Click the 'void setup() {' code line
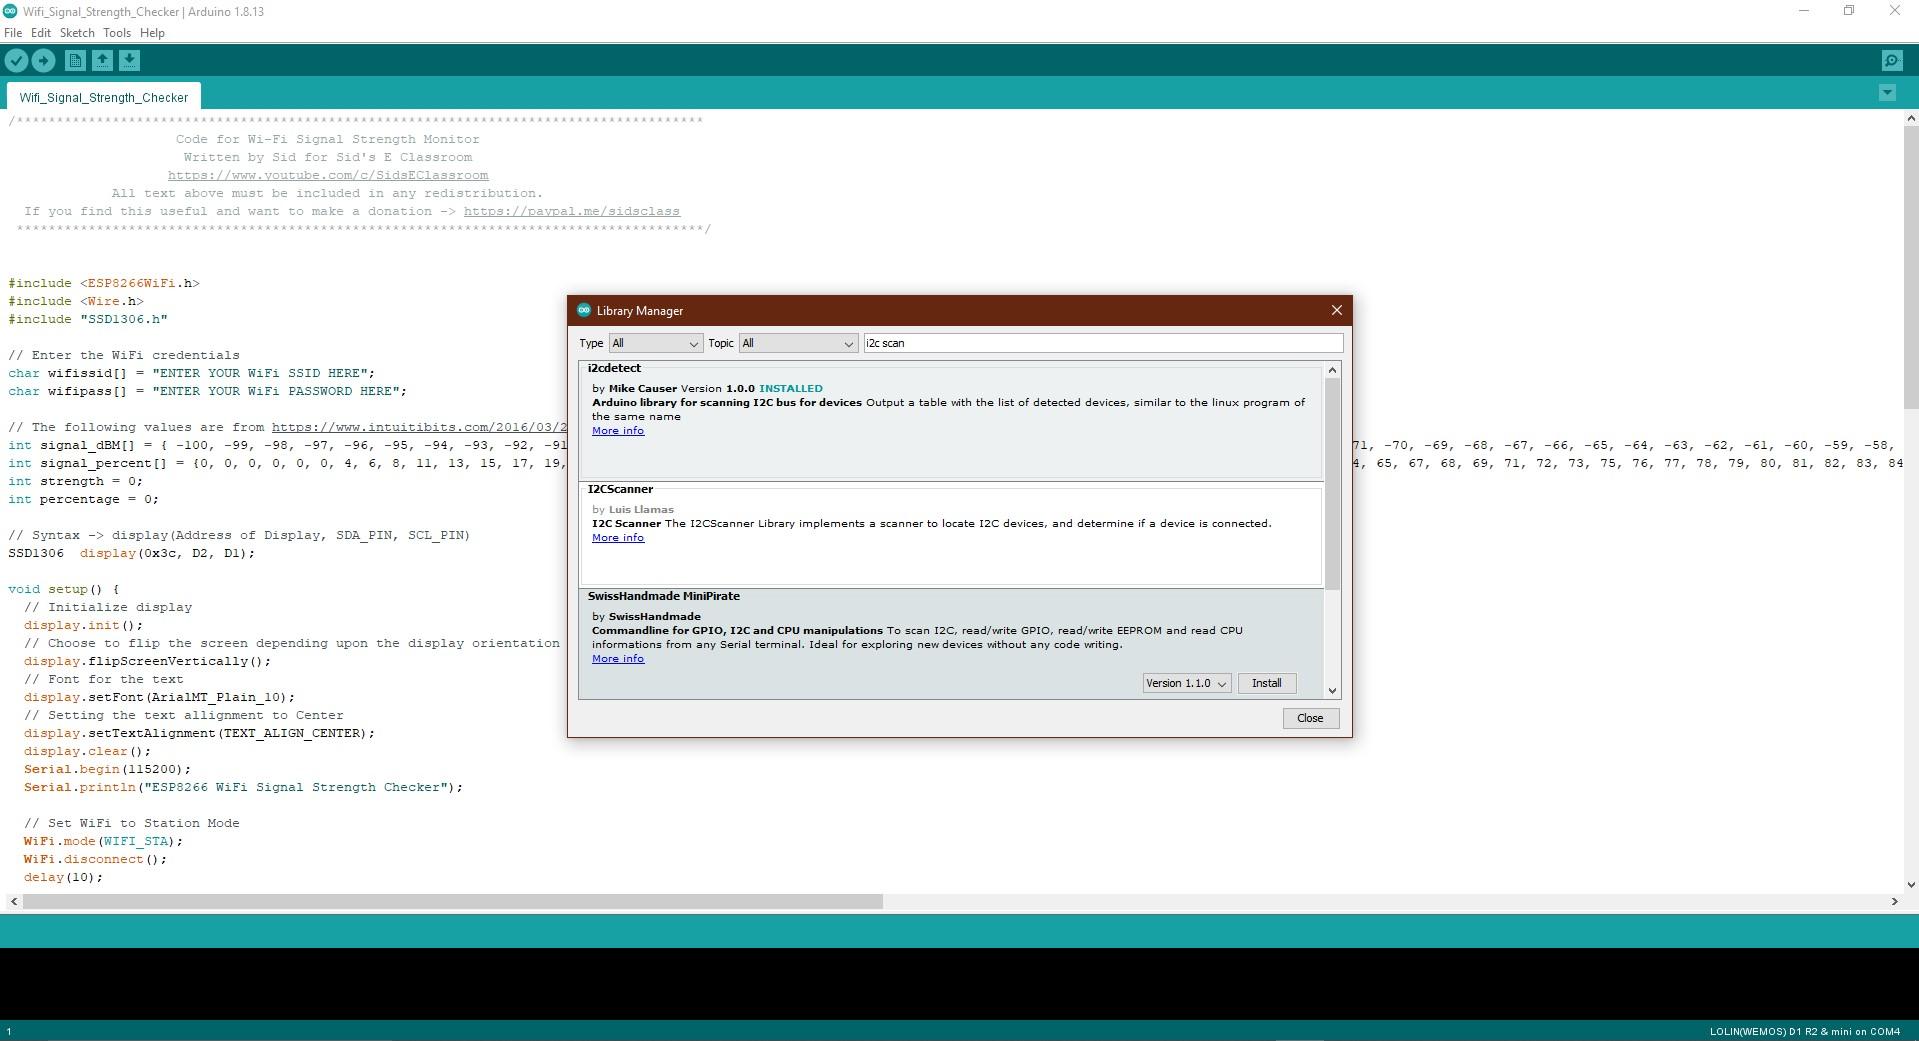The image size is (1919, 1041). [x=64, y=589]
